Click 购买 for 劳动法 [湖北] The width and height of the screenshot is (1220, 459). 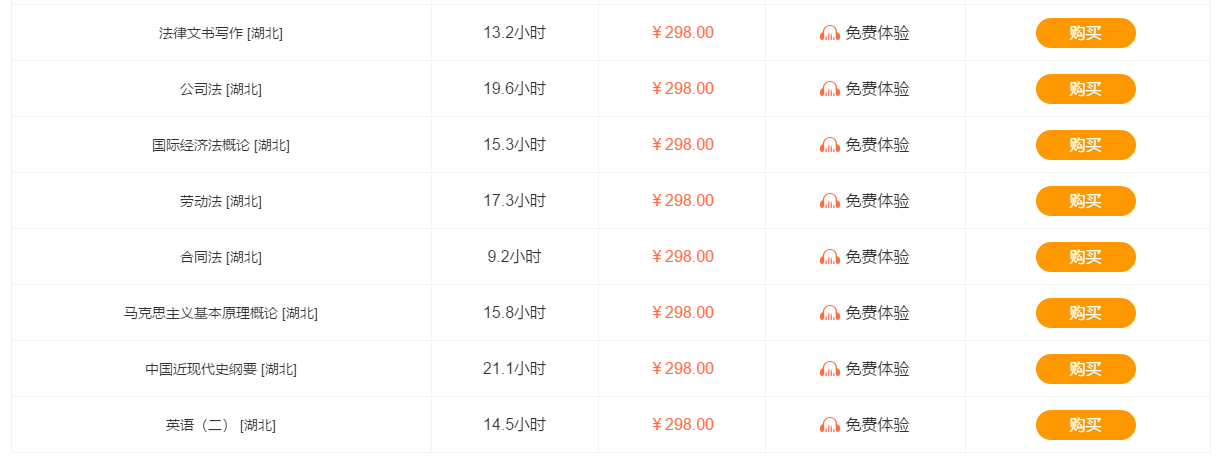[1085, 201]
